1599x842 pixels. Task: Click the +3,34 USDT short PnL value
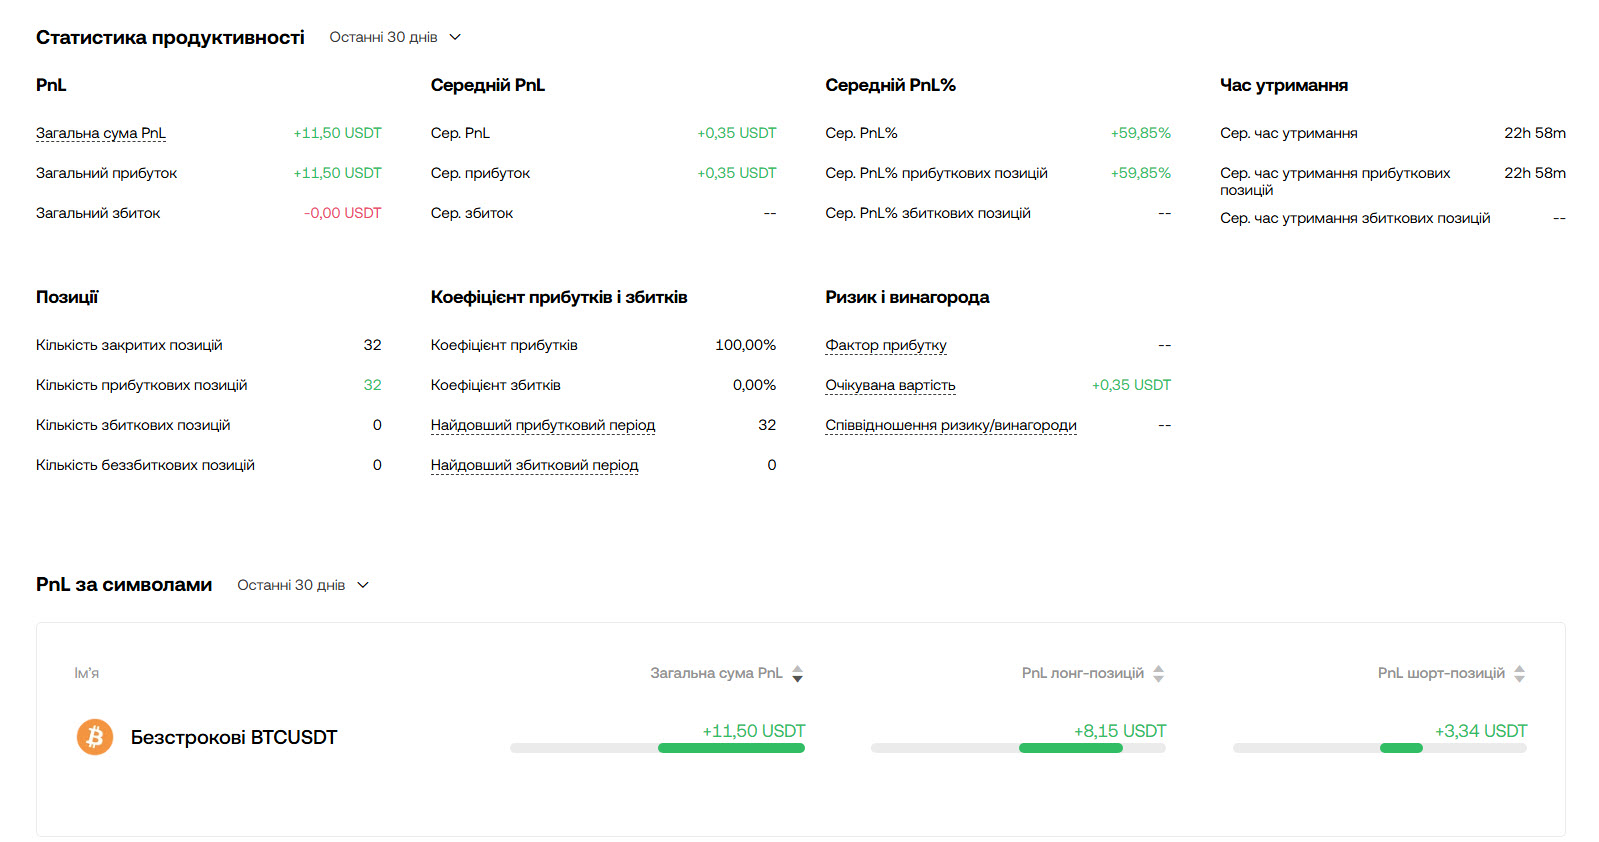1480,731
